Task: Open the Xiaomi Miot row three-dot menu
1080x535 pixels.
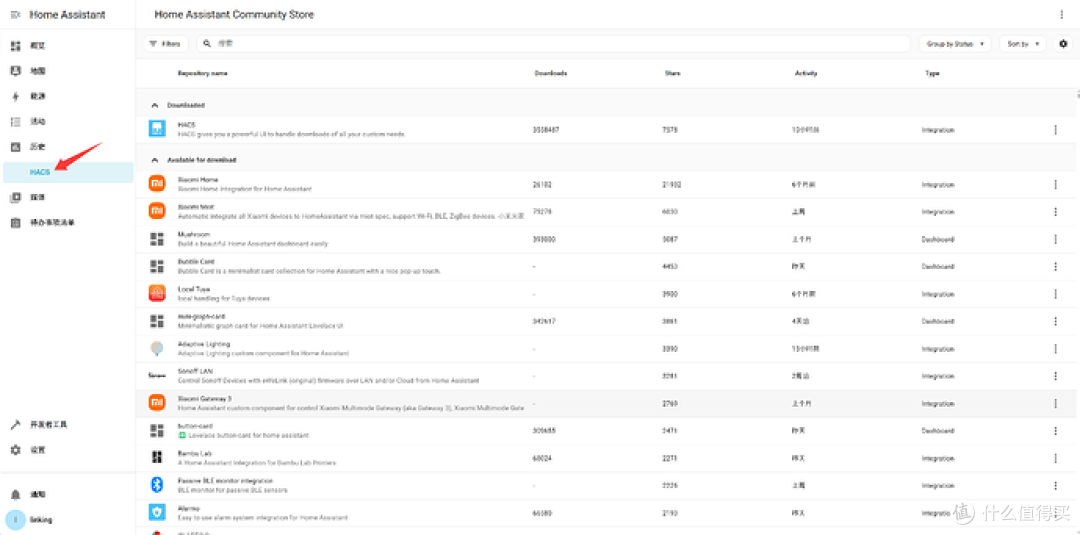Action: point(1055,212)
